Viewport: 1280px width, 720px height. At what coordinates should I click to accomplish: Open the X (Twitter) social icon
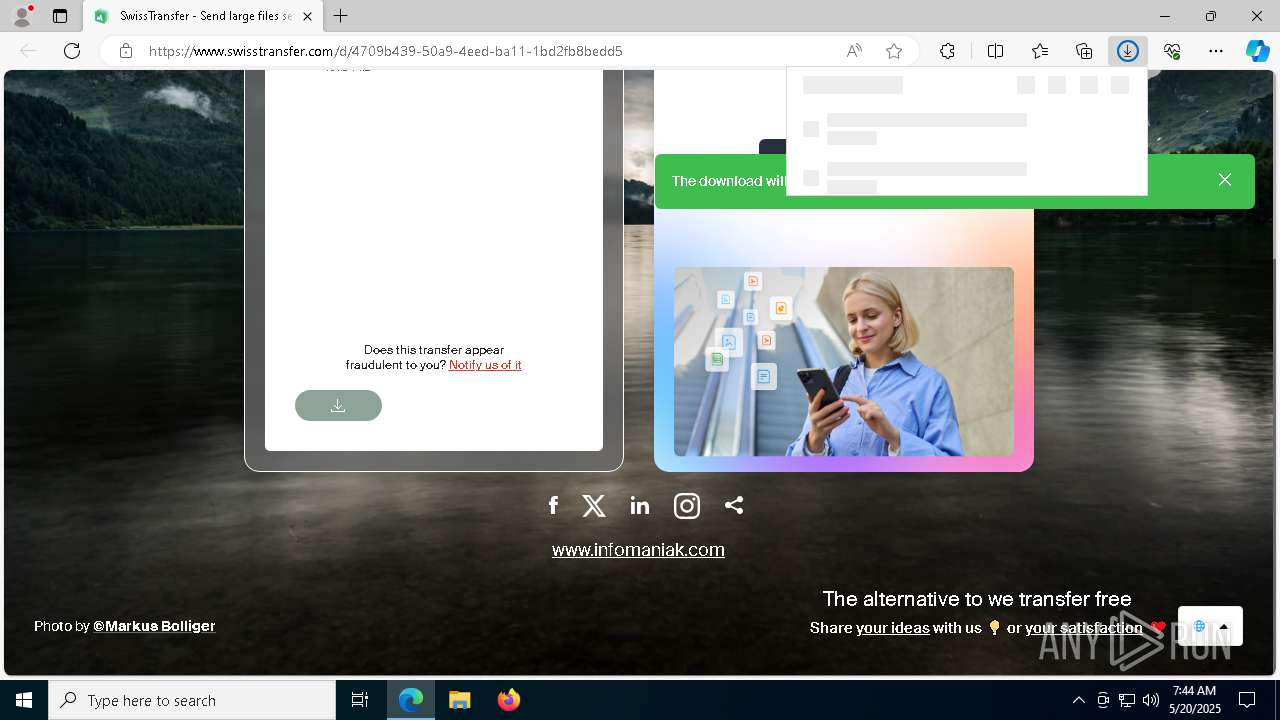click(x=594, y=506)
